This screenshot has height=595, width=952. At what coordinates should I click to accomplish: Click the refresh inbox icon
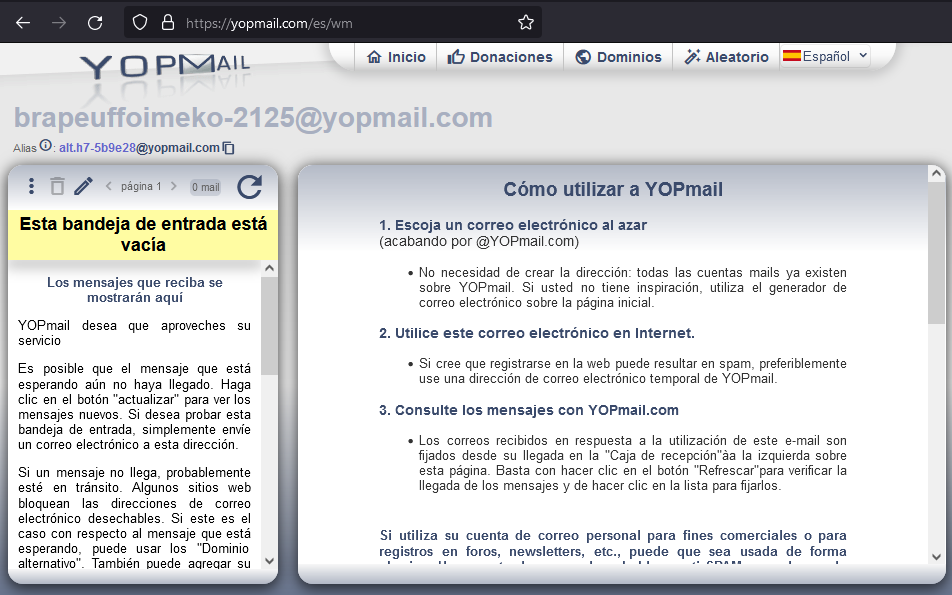pyautogui.click(x=249, y=187)
